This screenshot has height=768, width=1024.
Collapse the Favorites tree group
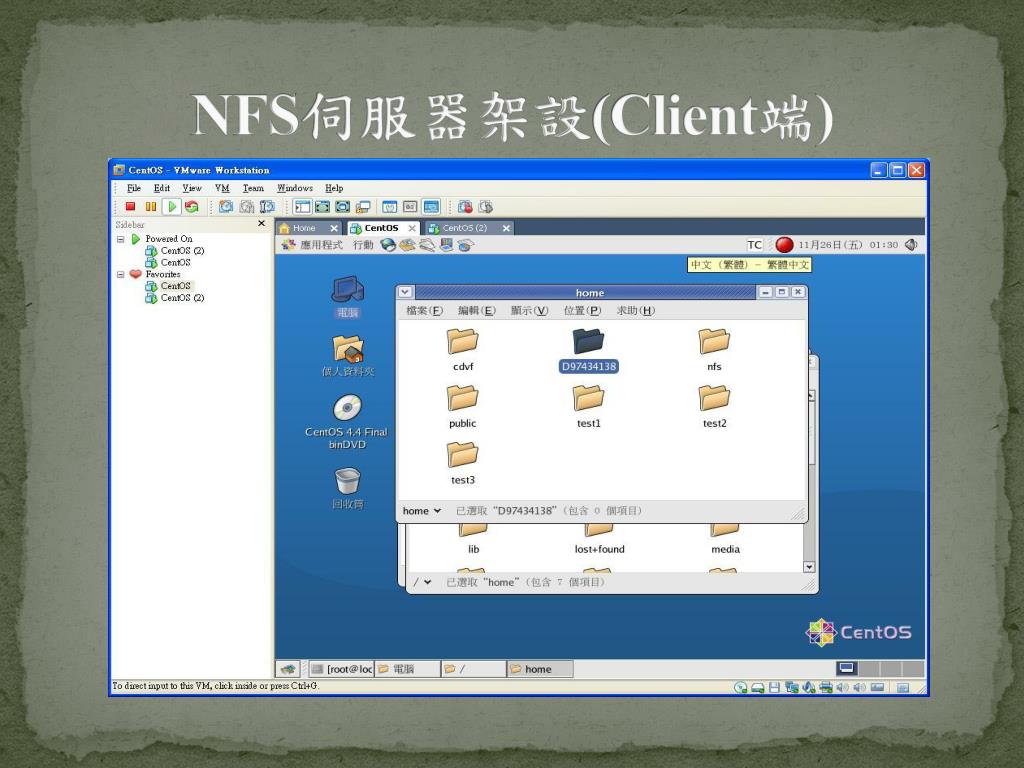coord(120,274)
